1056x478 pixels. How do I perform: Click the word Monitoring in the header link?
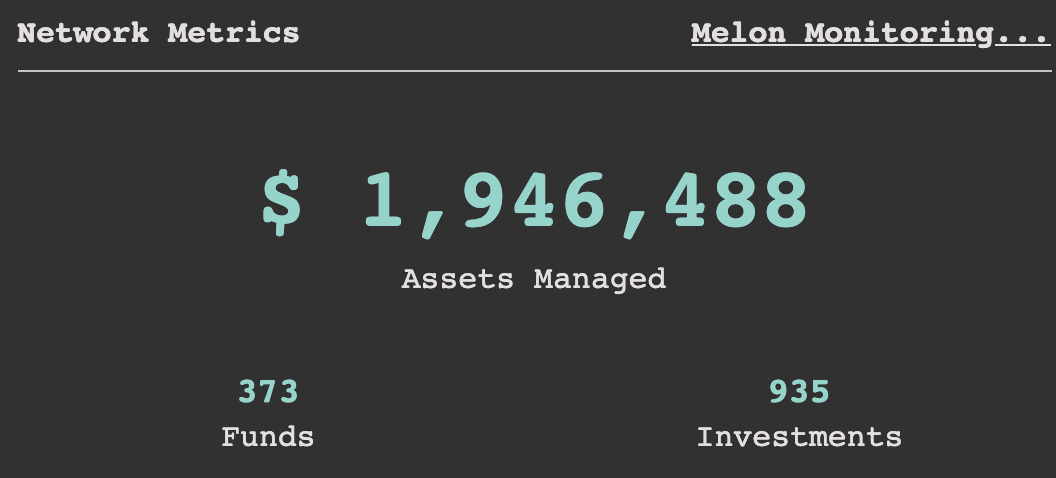898,33
